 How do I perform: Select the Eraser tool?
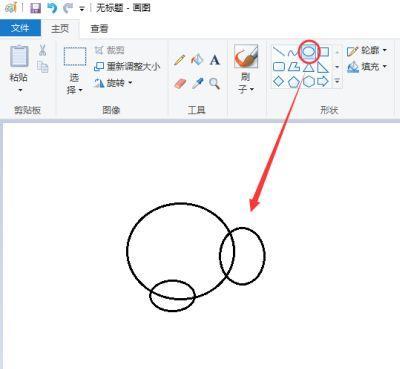[x=180, y=83]
